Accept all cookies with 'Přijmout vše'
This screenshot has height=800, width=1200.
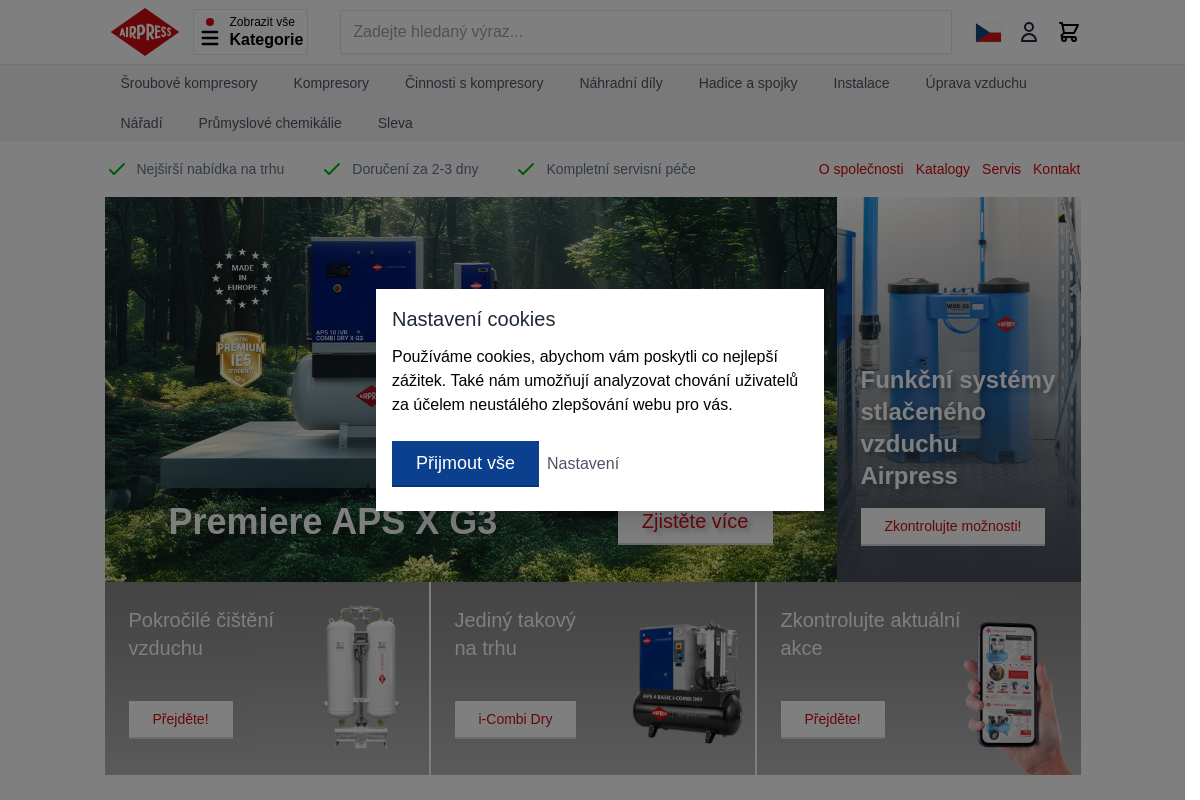[465, 463]
